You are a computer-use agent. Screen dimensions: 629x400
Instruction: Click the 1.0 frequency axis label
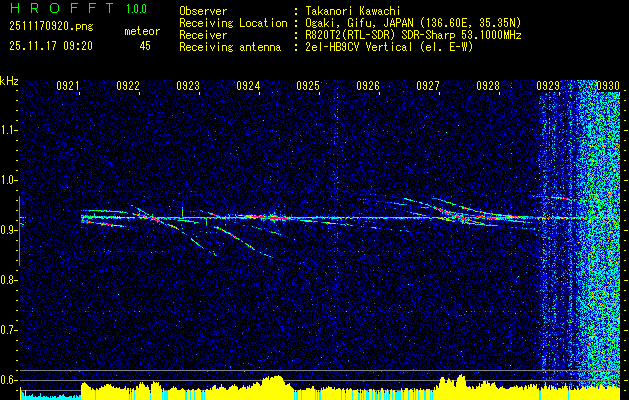pos(8,180)
